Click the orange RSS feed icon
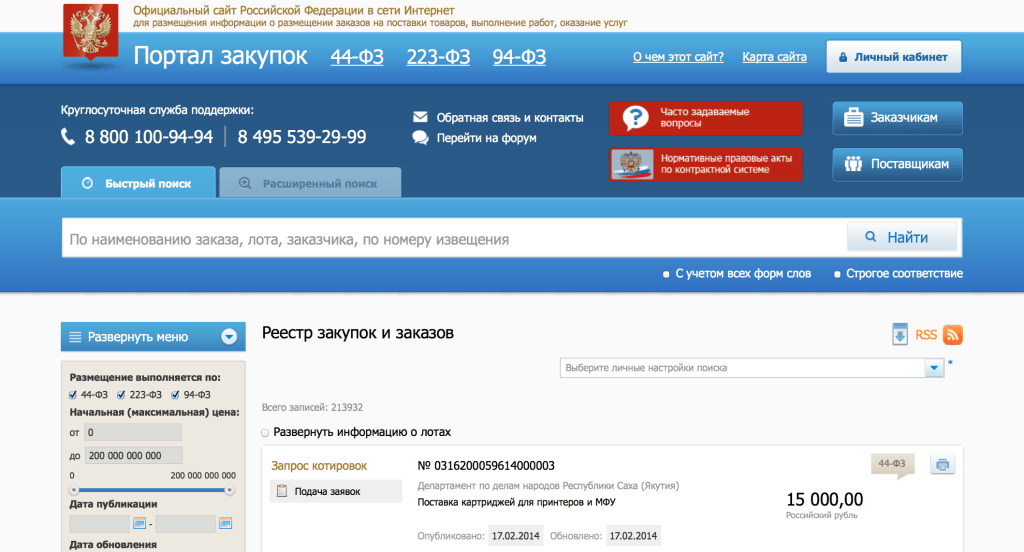Viewport: 1024px width, 552px height. pyautogui.click(x=953, y=335)
